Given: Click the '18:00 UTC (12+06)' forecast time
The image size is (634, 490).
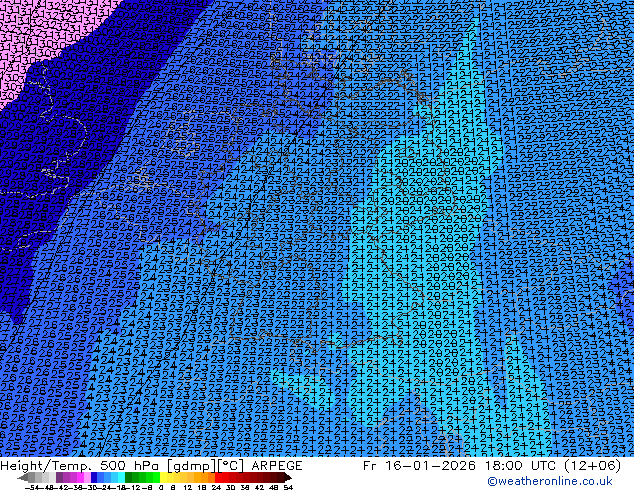Looking at the screenshot, I should 551,466.
